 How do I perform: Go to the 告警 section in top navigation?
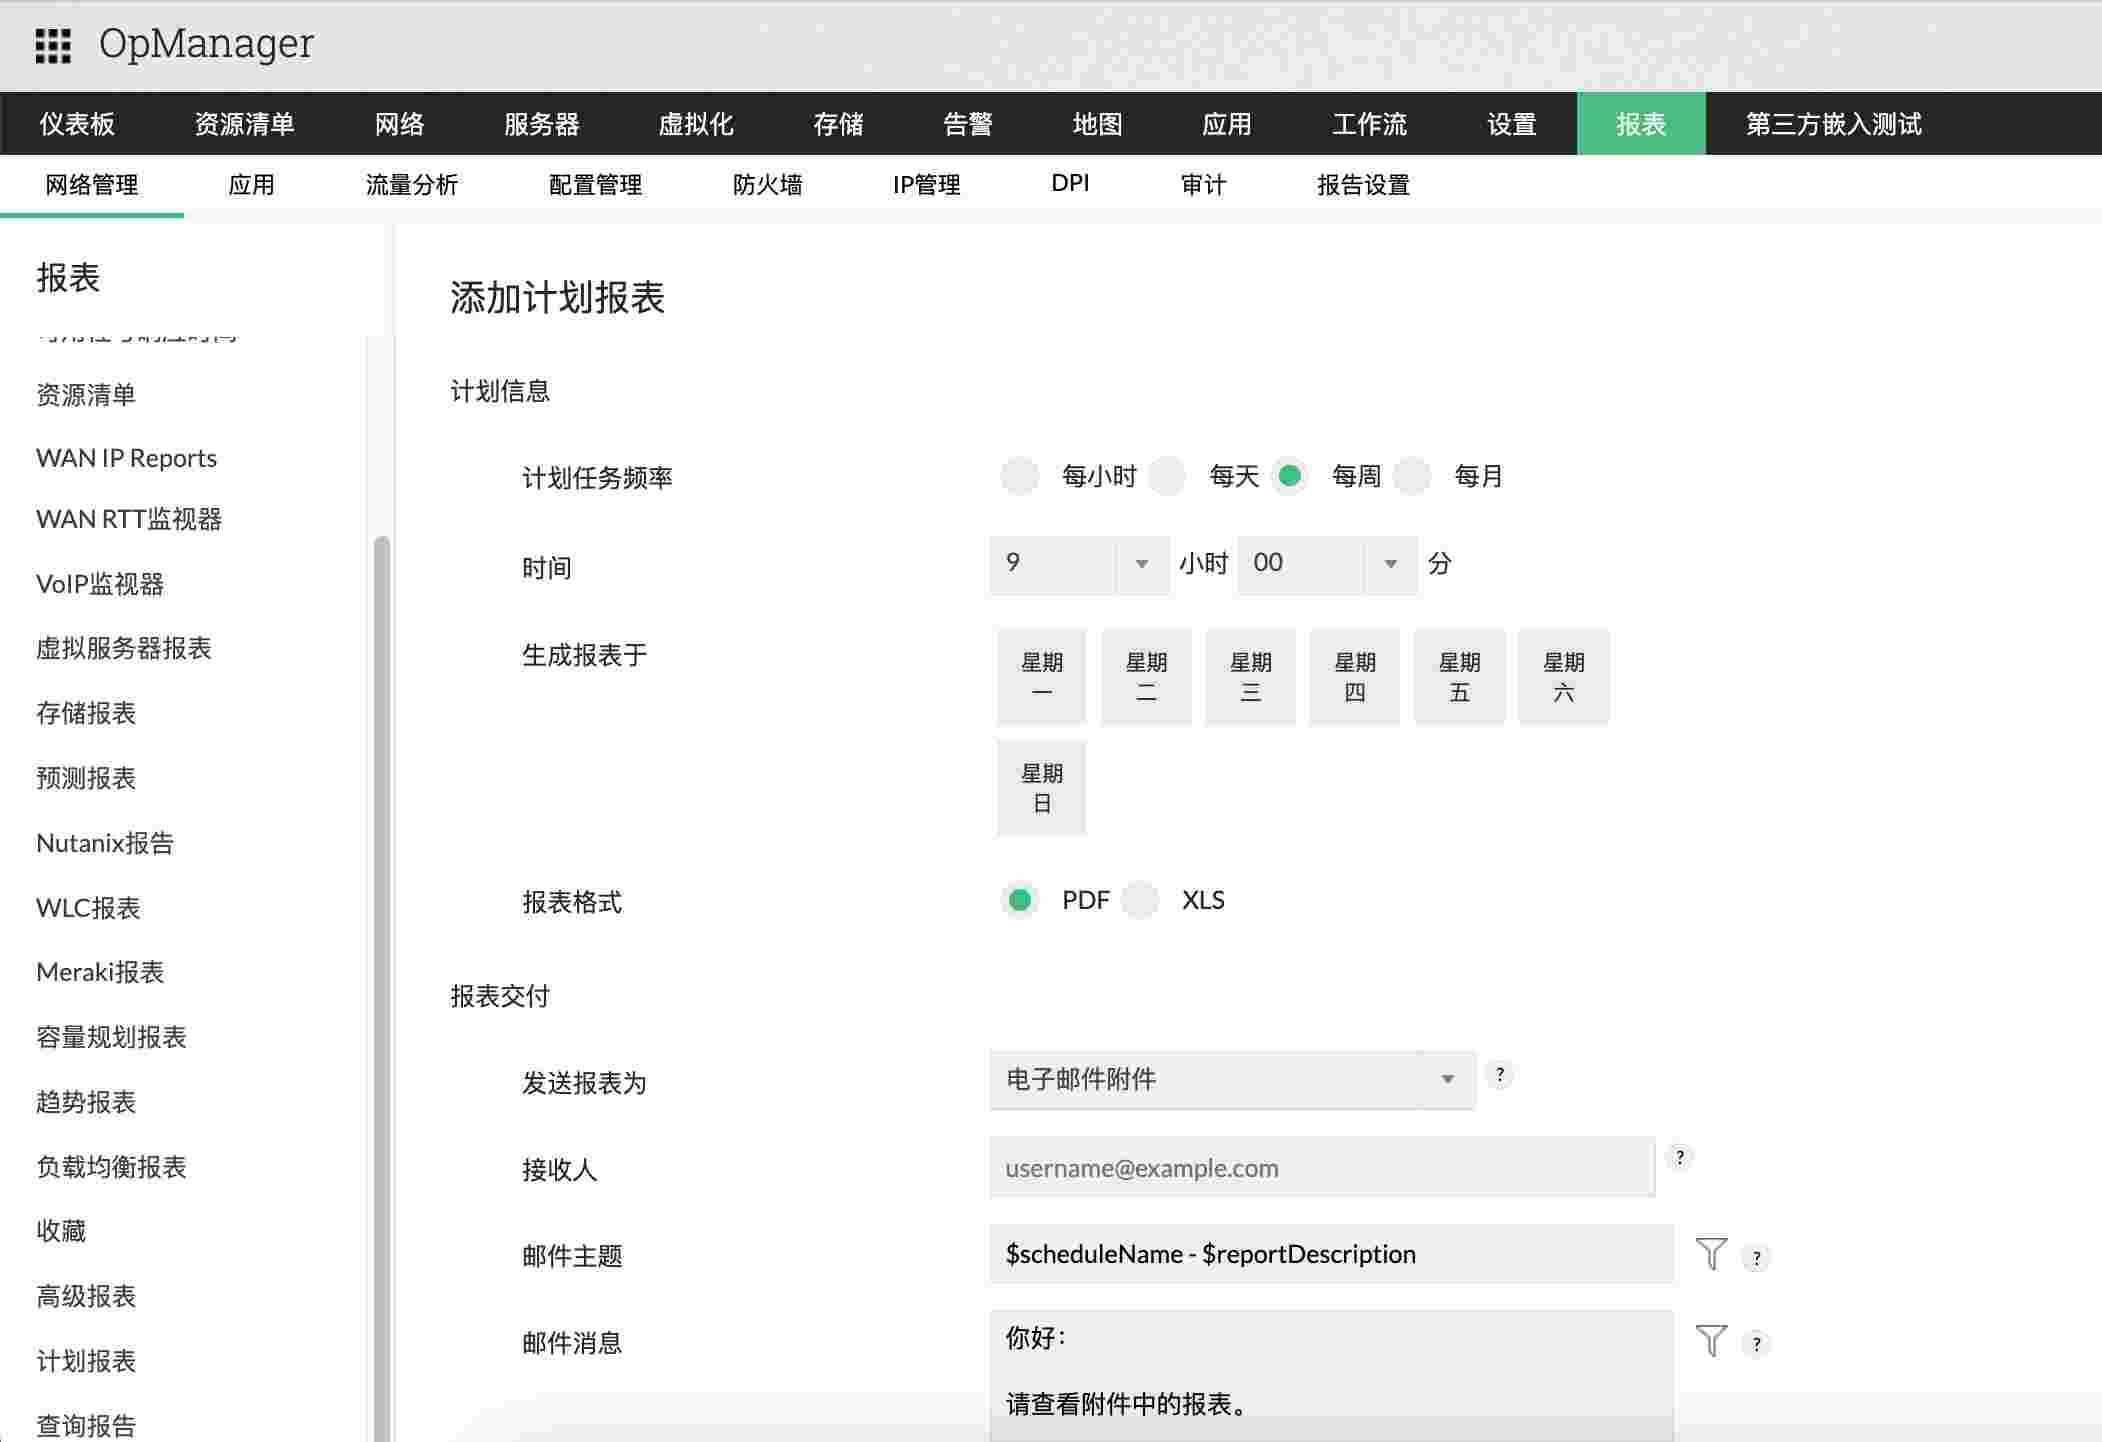pyautogui.click(x=966, y=123)
